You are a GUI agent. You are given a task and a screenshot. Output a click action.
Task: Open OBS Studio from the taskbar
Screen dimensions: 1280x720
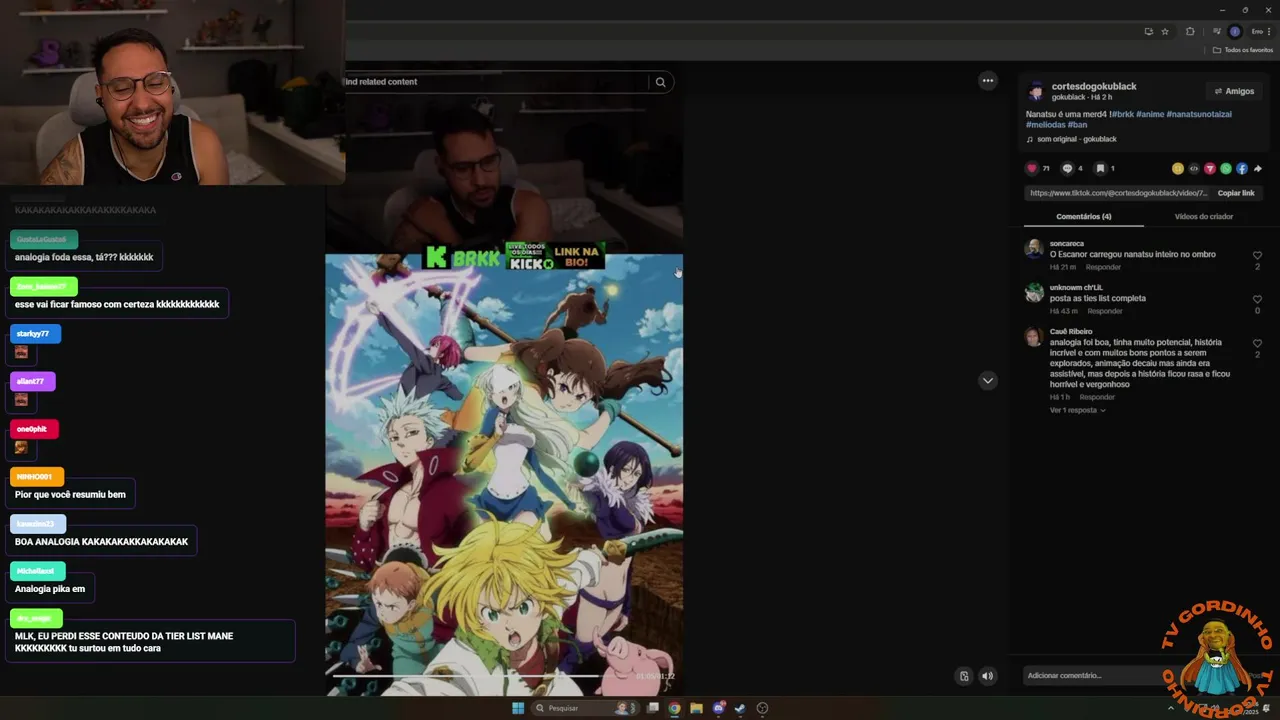tap(762, 708)
